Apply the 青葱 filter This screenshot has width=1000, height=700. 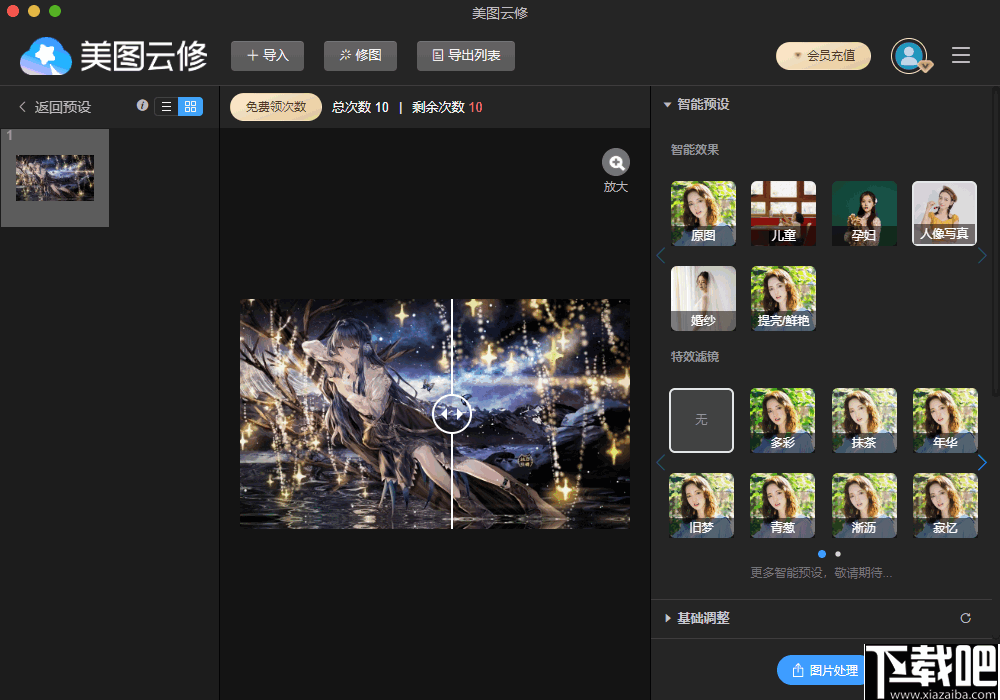point(783,506)
